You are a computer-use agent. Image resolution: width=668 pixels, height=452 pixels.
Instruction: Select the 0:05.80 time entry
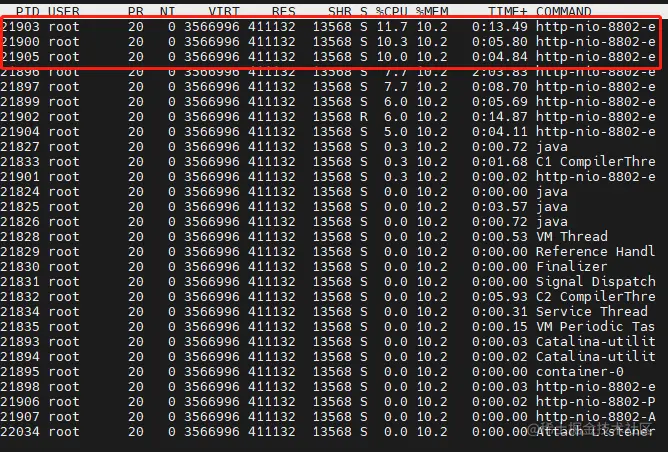(x=500, y=42)
